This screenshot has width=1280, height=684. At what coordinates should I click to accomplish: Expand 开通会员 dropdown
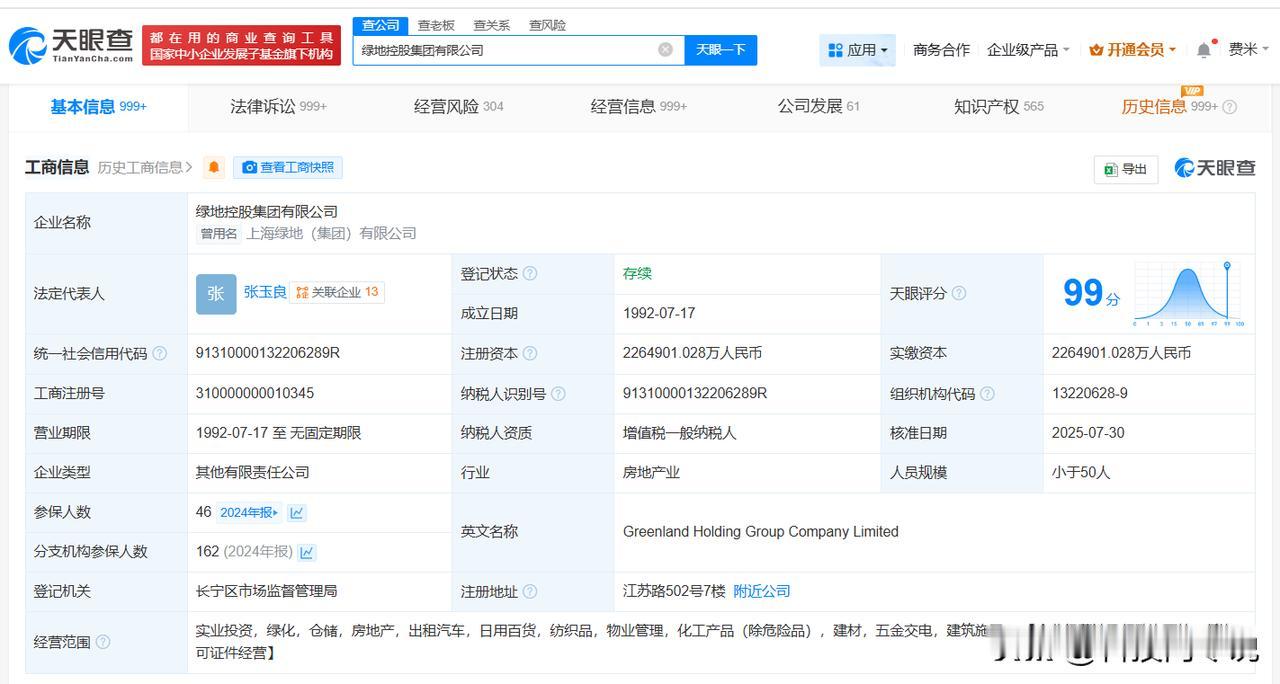pos(1132,50)
